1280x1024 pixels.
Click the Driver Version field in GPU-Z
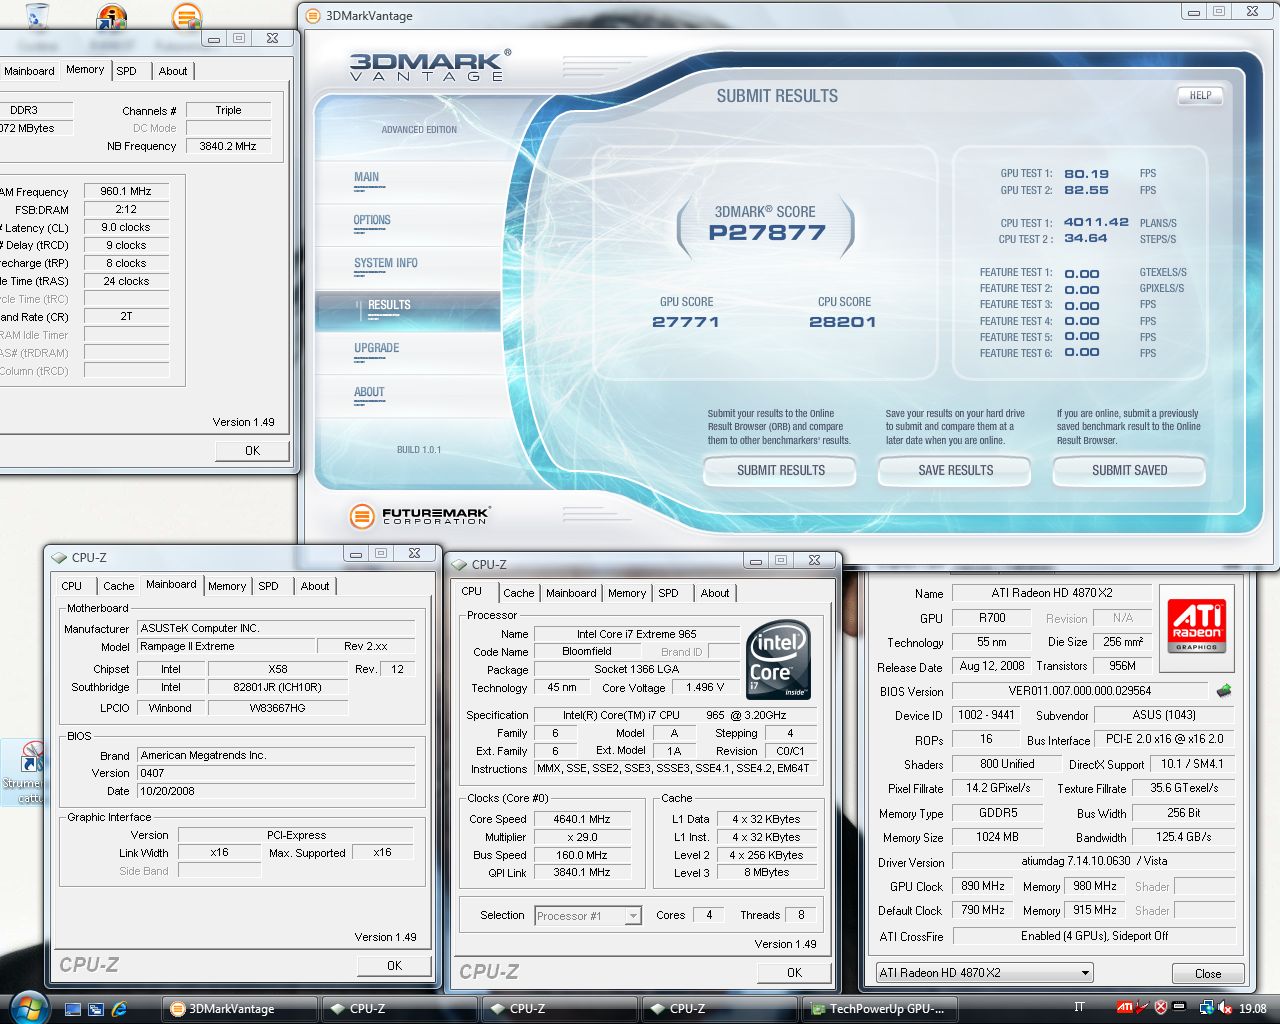(1094, 861)
